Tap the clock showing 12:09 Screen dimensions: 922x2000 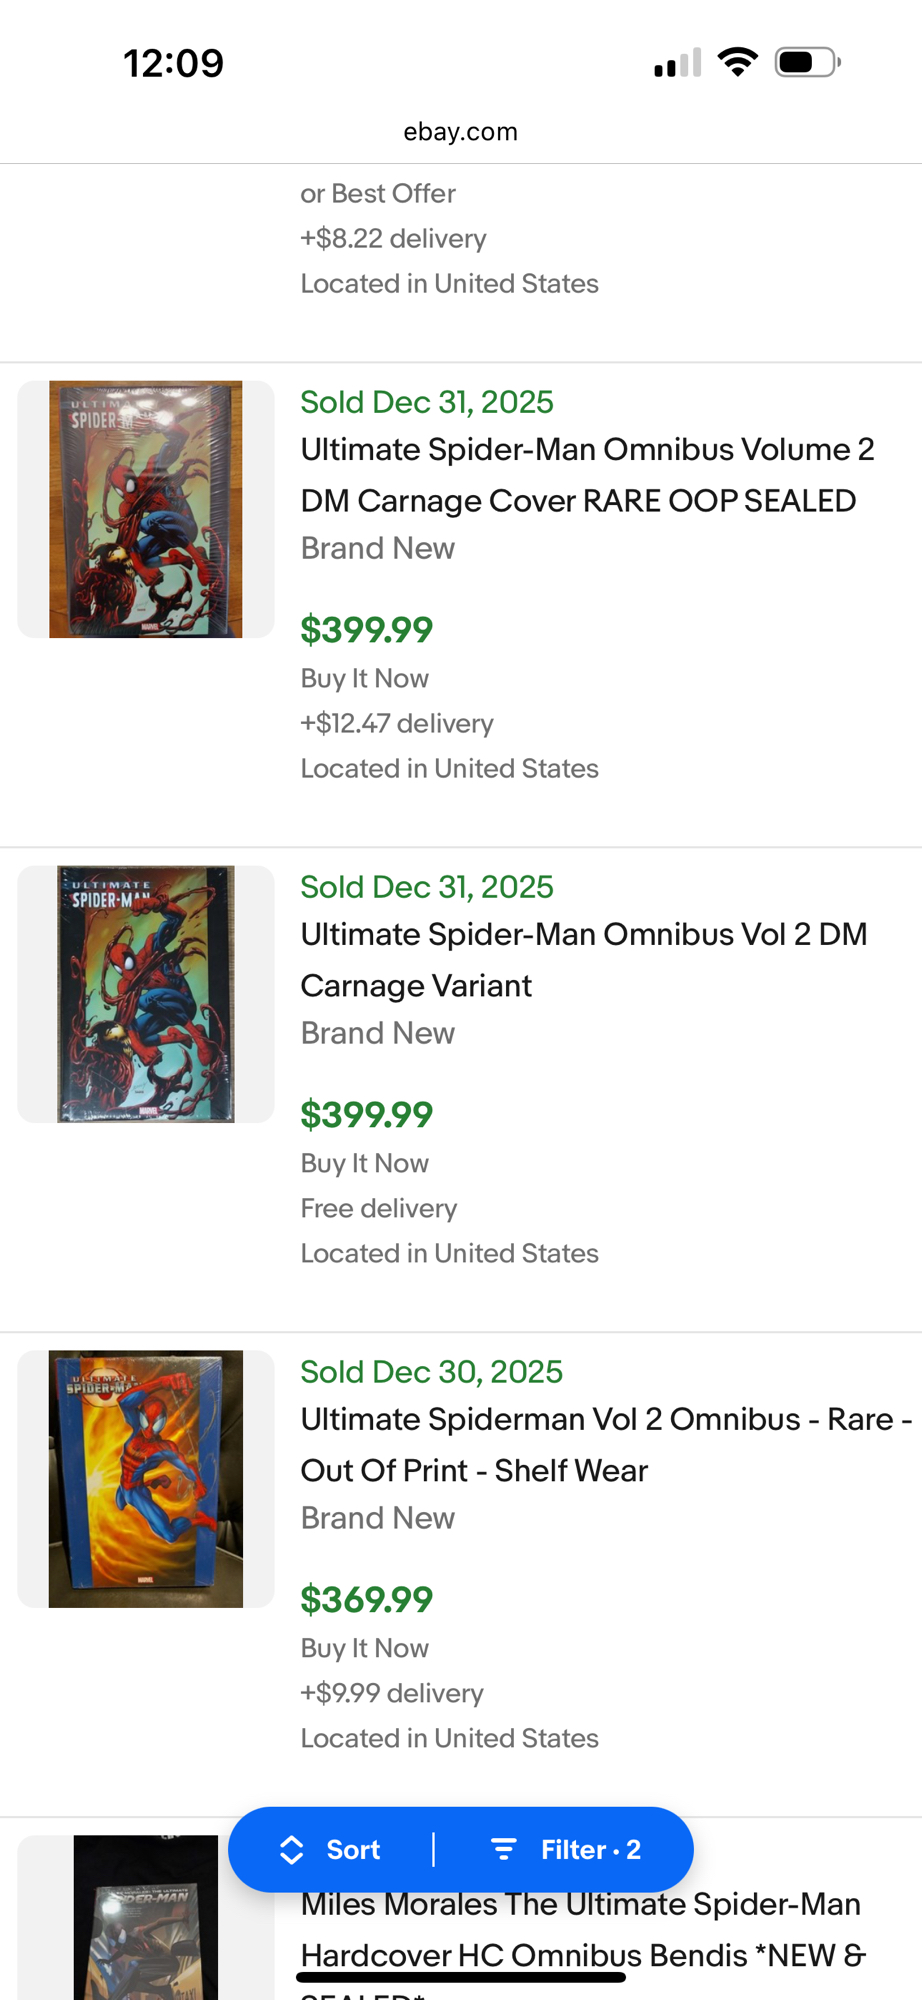point(173,63)
